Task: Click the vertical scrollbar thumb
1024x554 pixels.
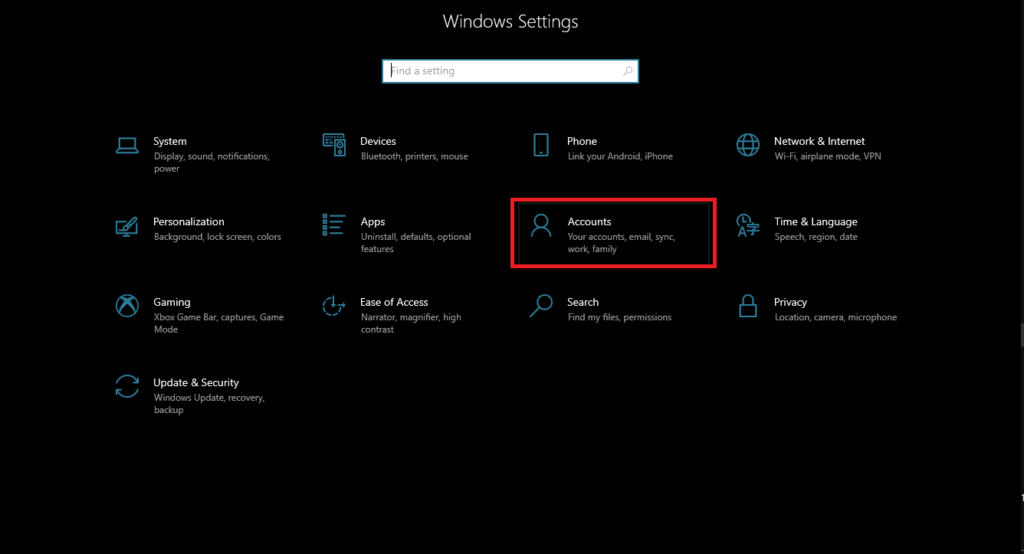Action: click(x=1022, y=334)
